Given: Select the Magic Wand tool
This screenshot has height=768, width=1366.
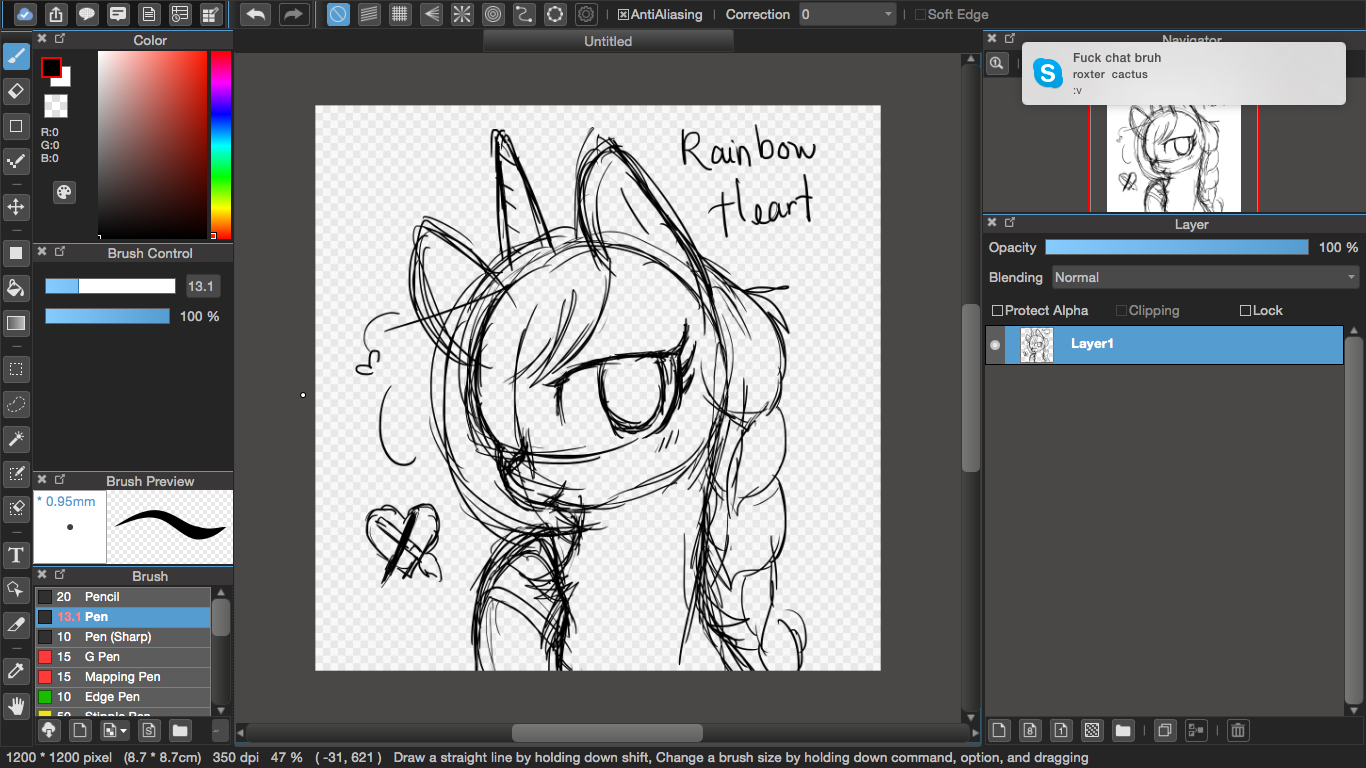Looking at the screenshot, I should pos(16,439).
